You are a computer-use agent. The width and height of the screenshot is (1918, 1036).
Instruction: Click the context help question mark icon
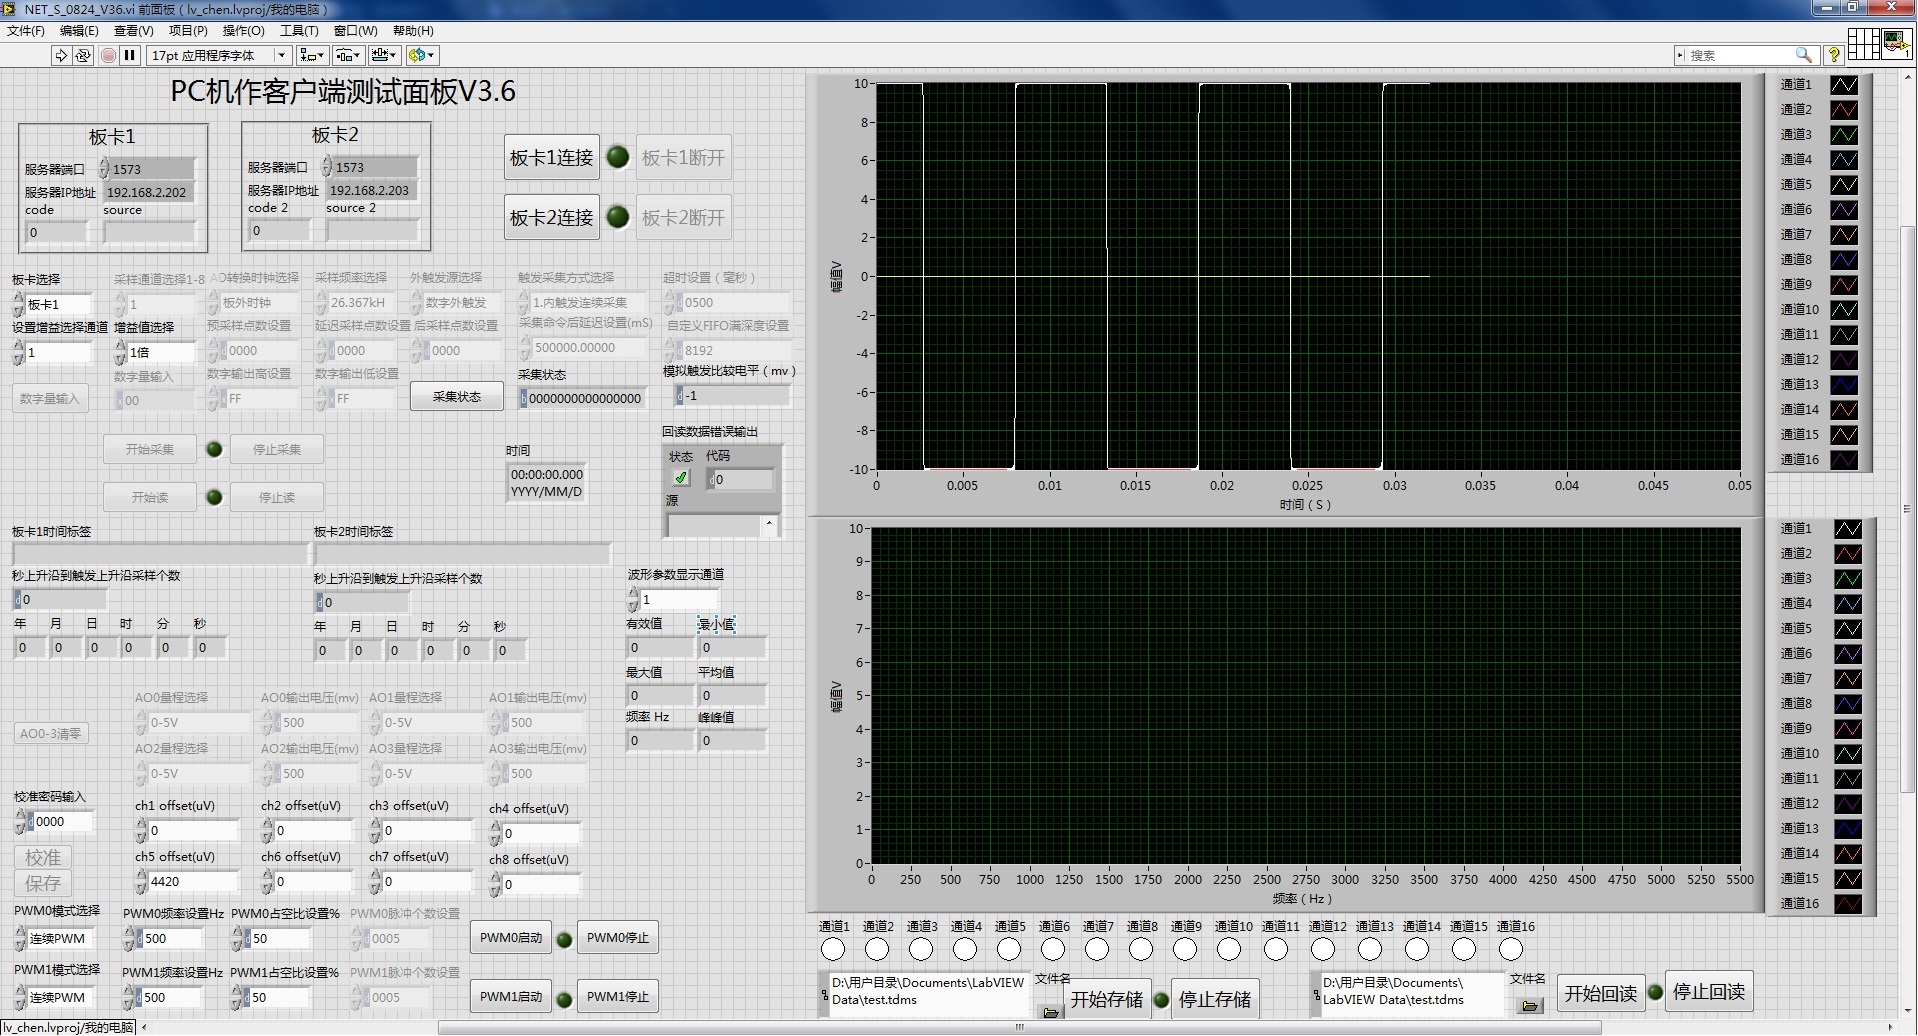click(1834, 55)
